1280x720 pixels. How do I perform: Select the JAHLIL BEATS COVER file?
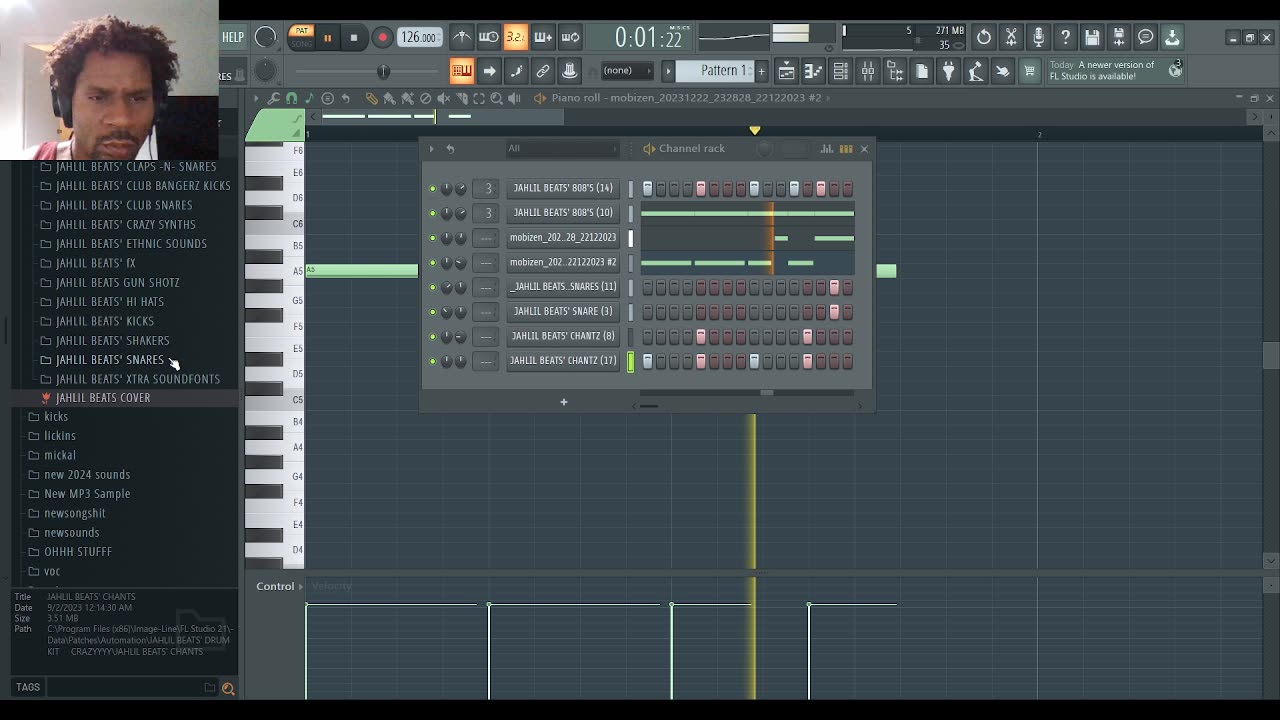point(103,398)
